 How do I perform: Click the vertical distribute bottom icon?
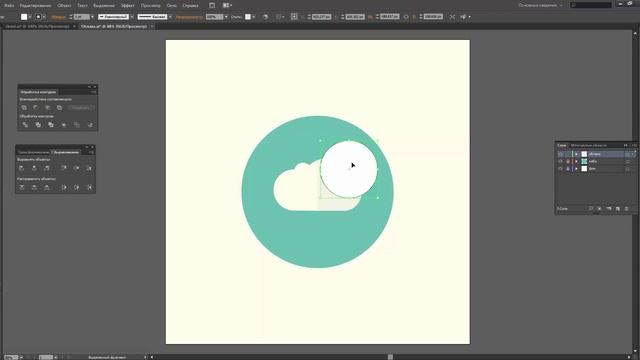pyautogui.click(x=47, y=187)
